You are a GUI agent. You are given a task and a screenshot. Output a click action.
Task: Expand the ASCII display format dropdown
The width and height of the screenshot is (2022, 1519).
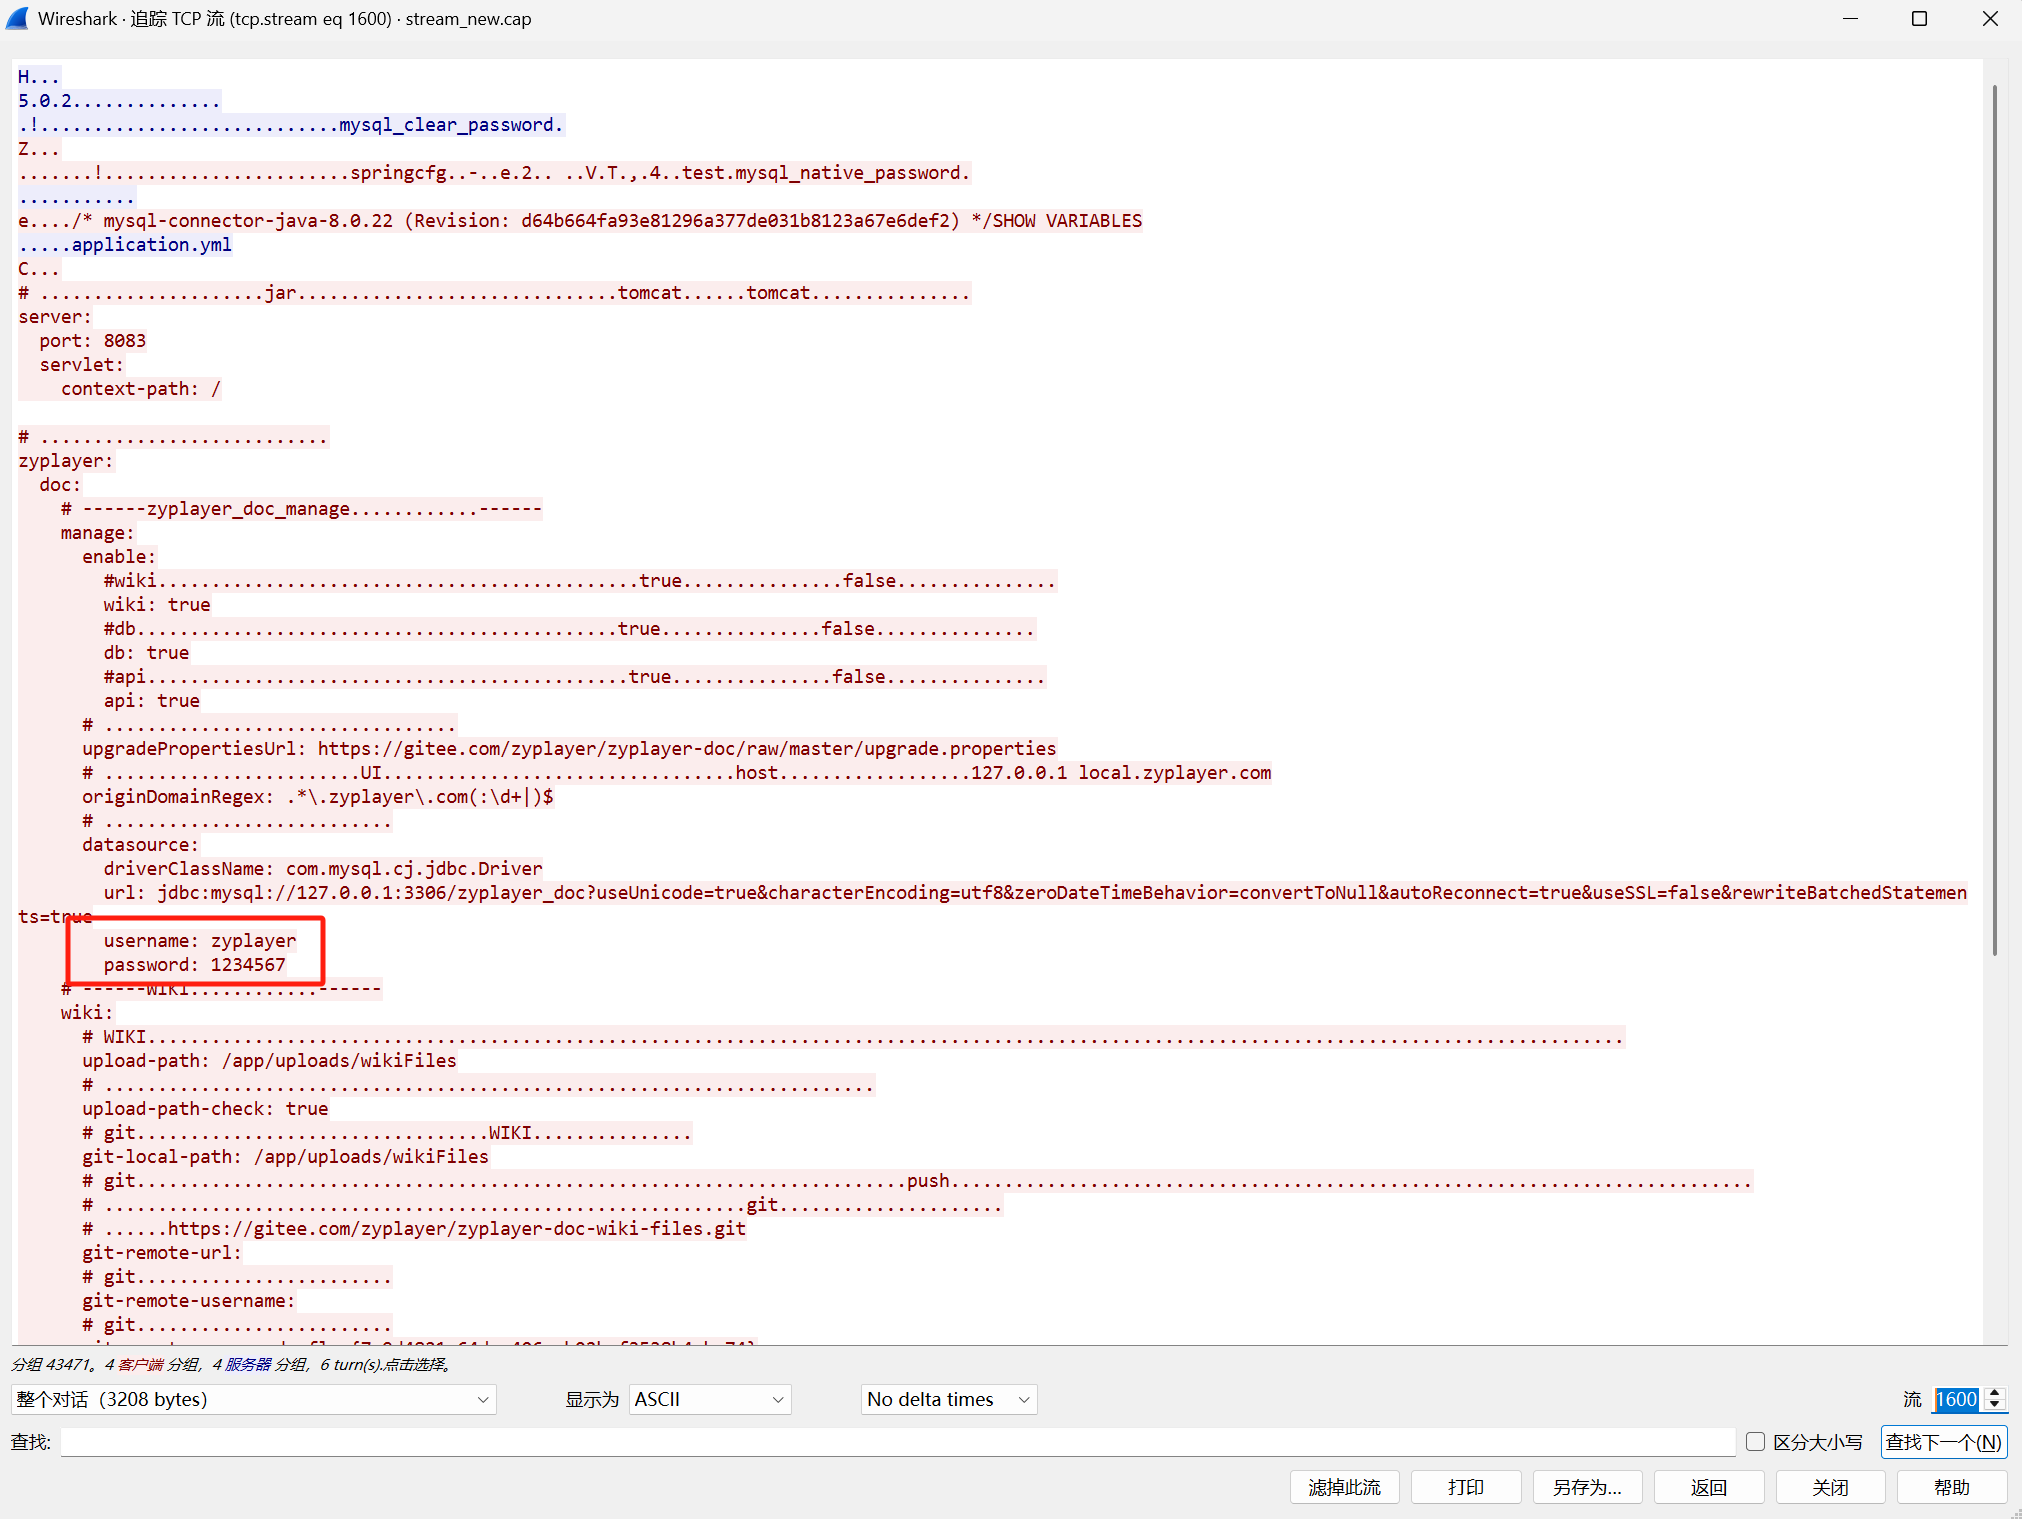click(x=709, y=1399)
